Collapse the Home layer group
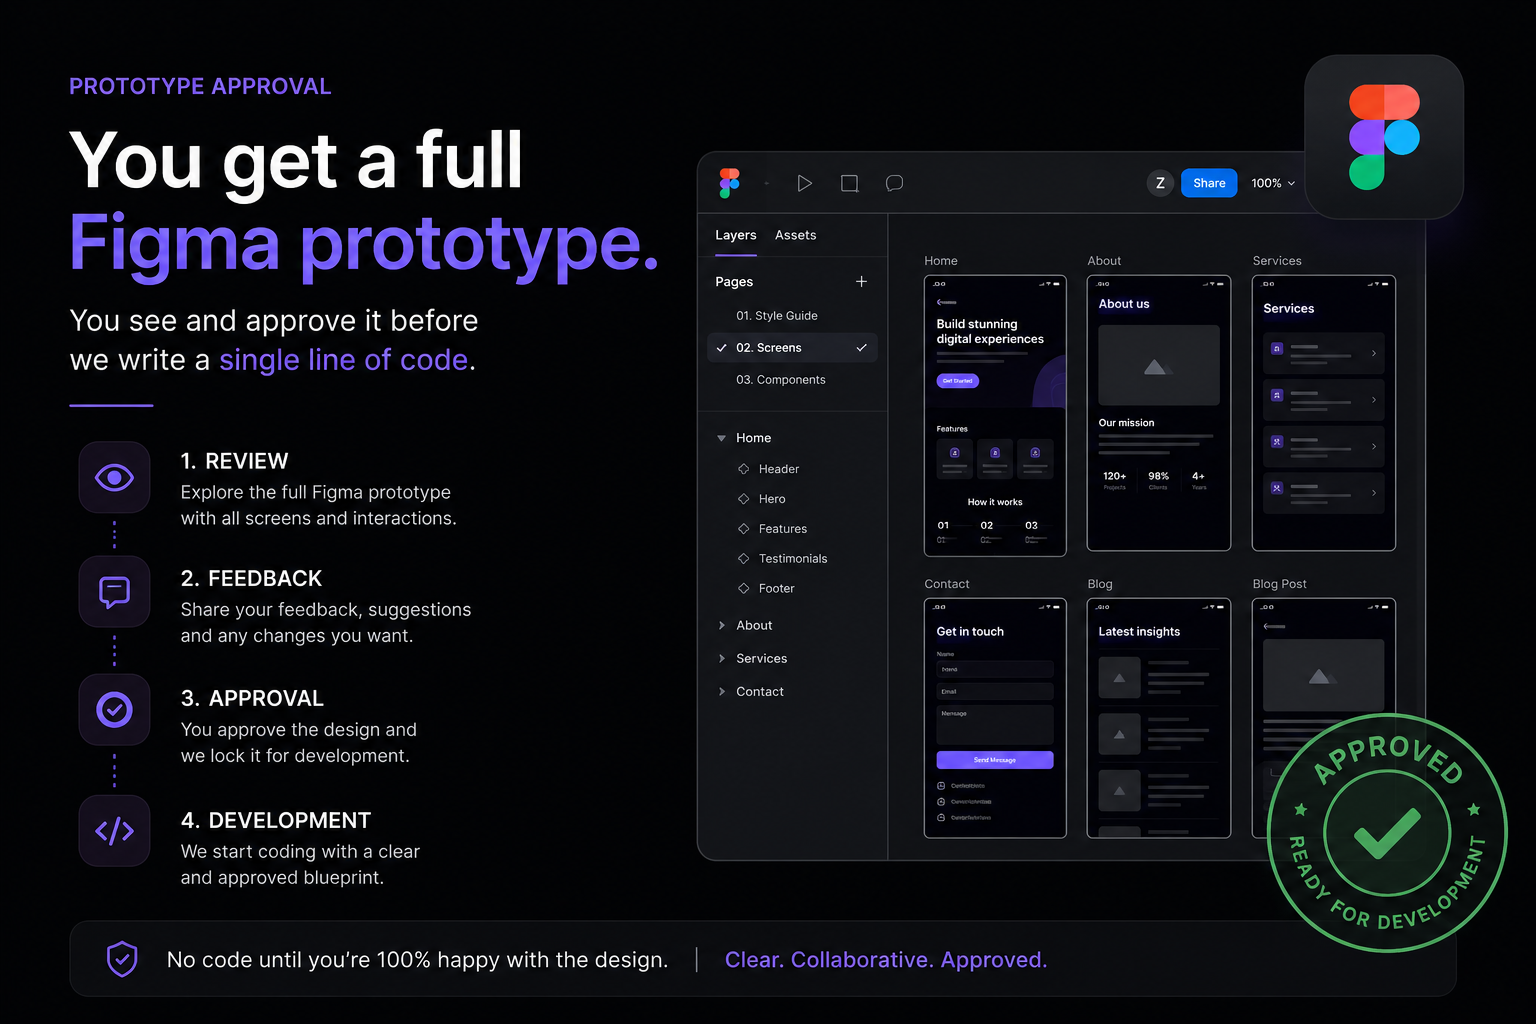The image size is (1536, 1024). (722, 438)
